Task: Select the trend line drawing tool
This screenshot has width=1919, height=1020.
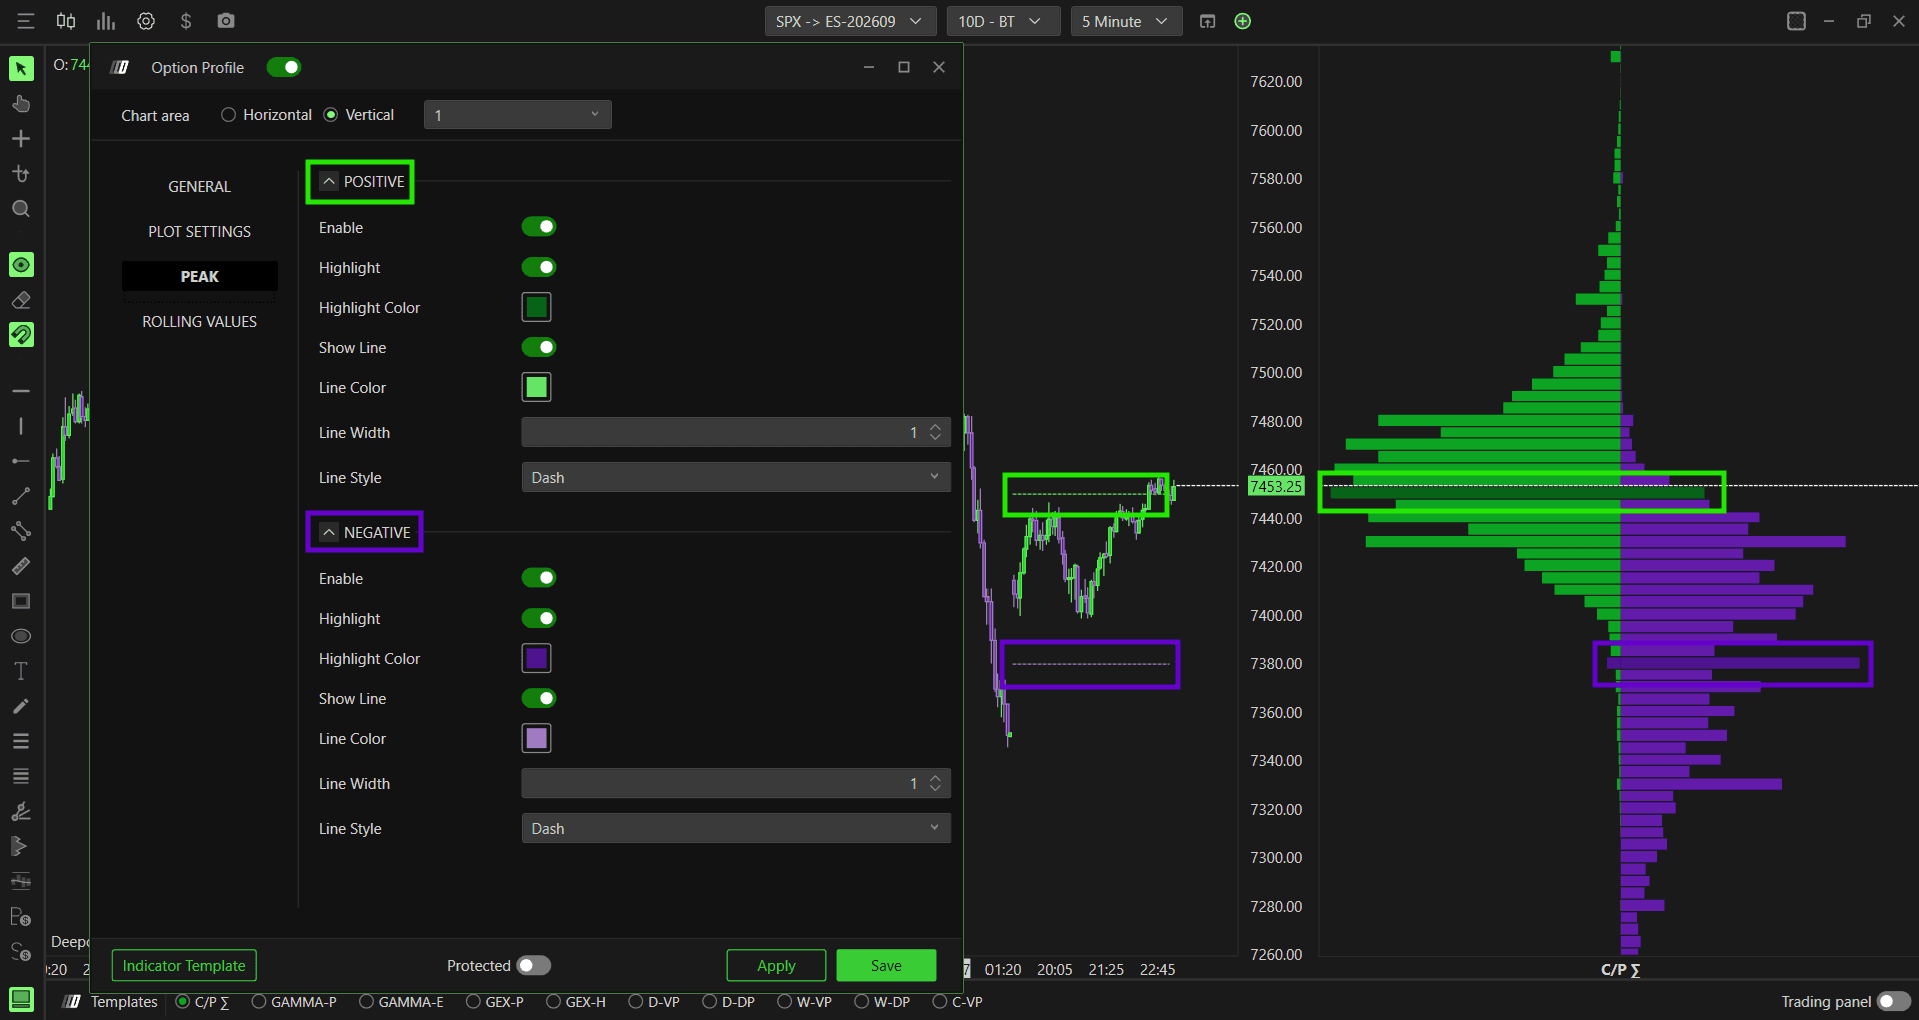Action: point(21,496)
